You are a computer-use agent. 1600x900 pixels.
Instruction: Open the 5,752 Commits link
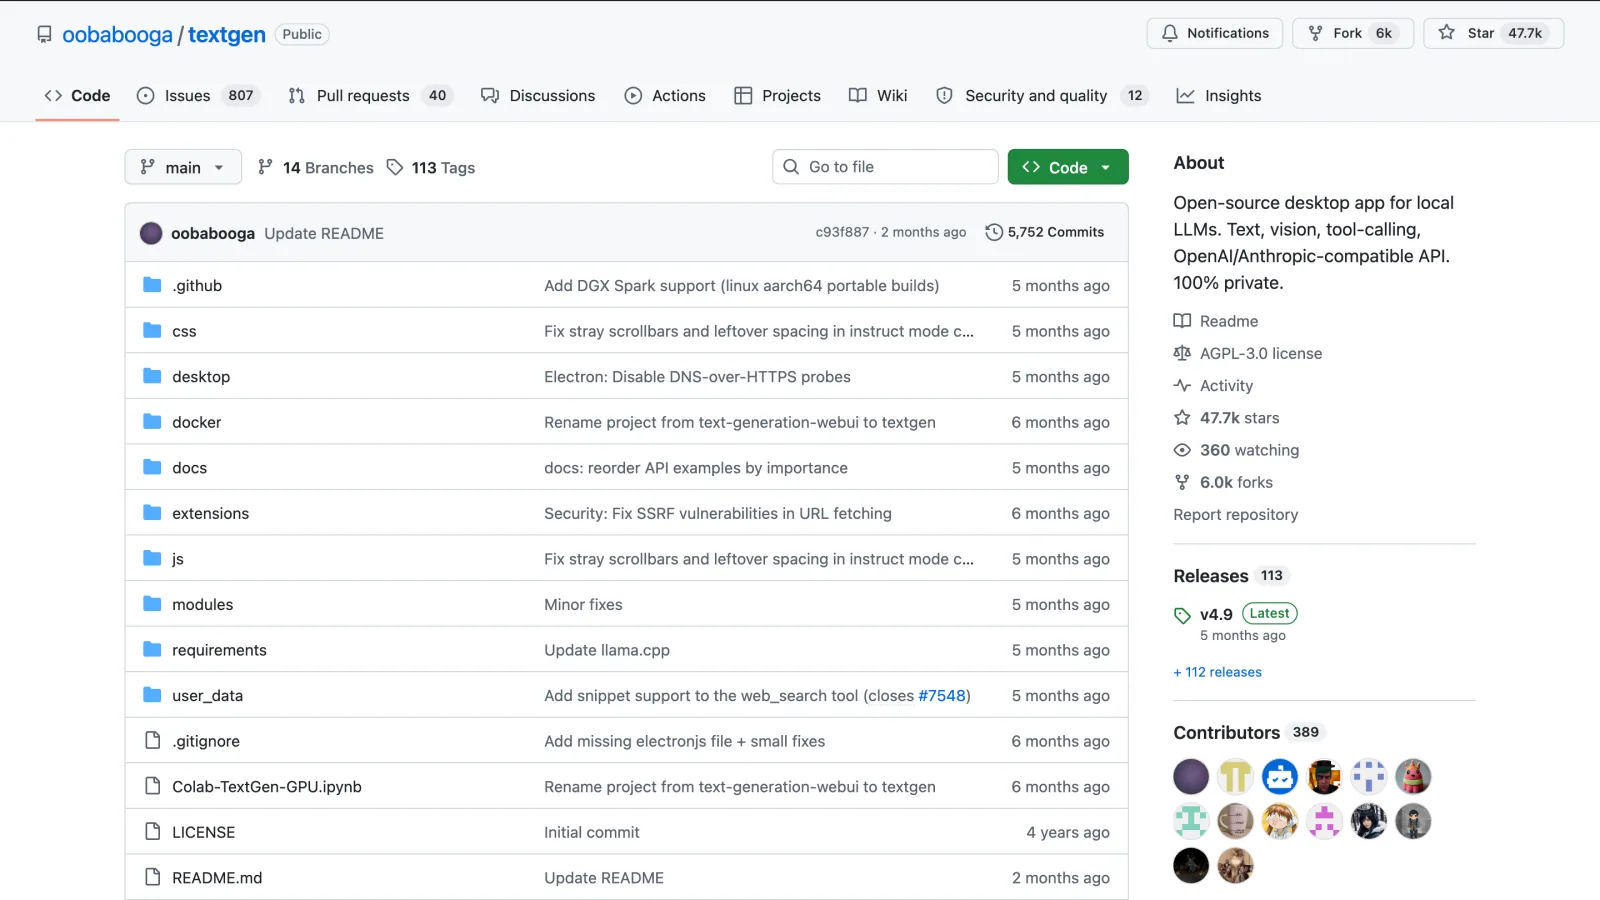tap(1045, 232)
